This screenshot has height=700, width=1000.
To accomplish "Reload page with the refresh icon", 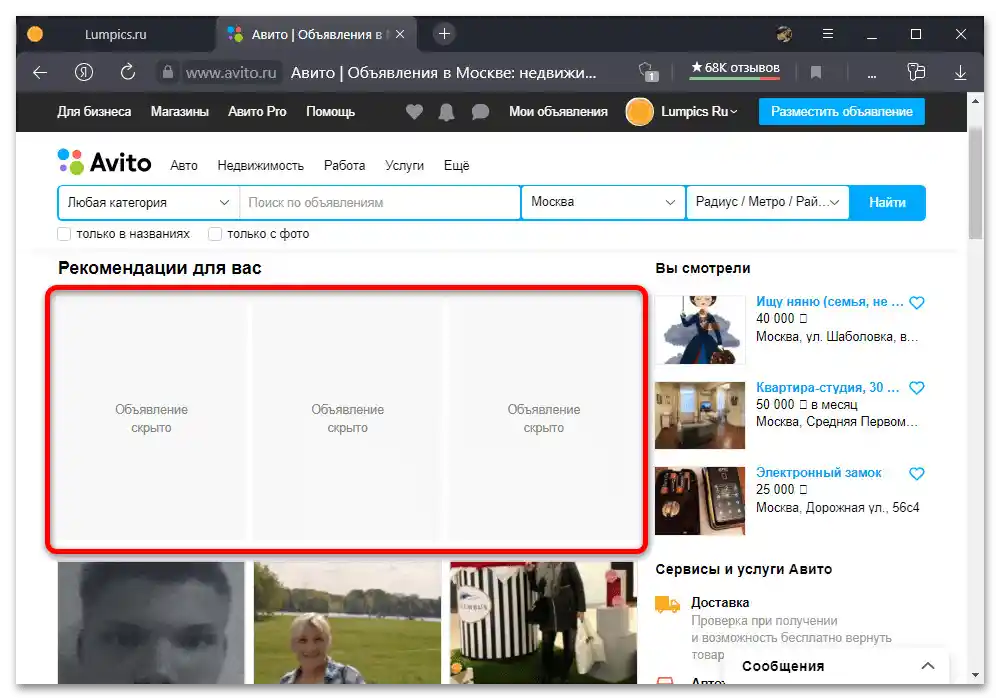I will (128, 72).
